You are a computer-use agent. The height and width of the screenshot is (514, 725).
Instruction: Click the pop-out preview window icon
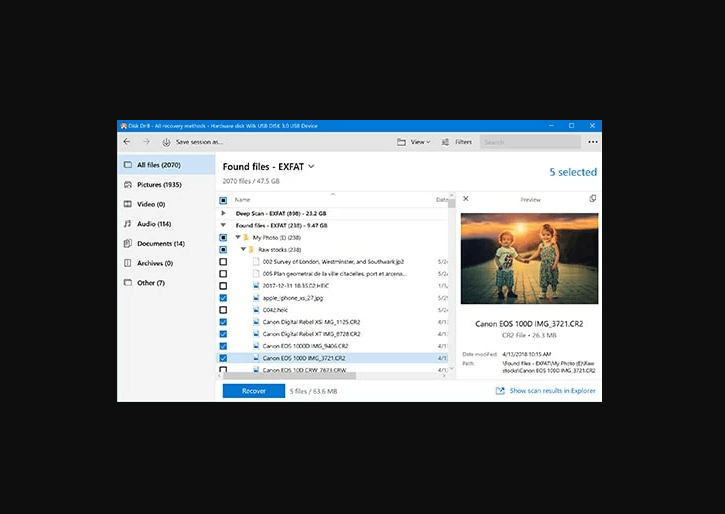(593, 199)
